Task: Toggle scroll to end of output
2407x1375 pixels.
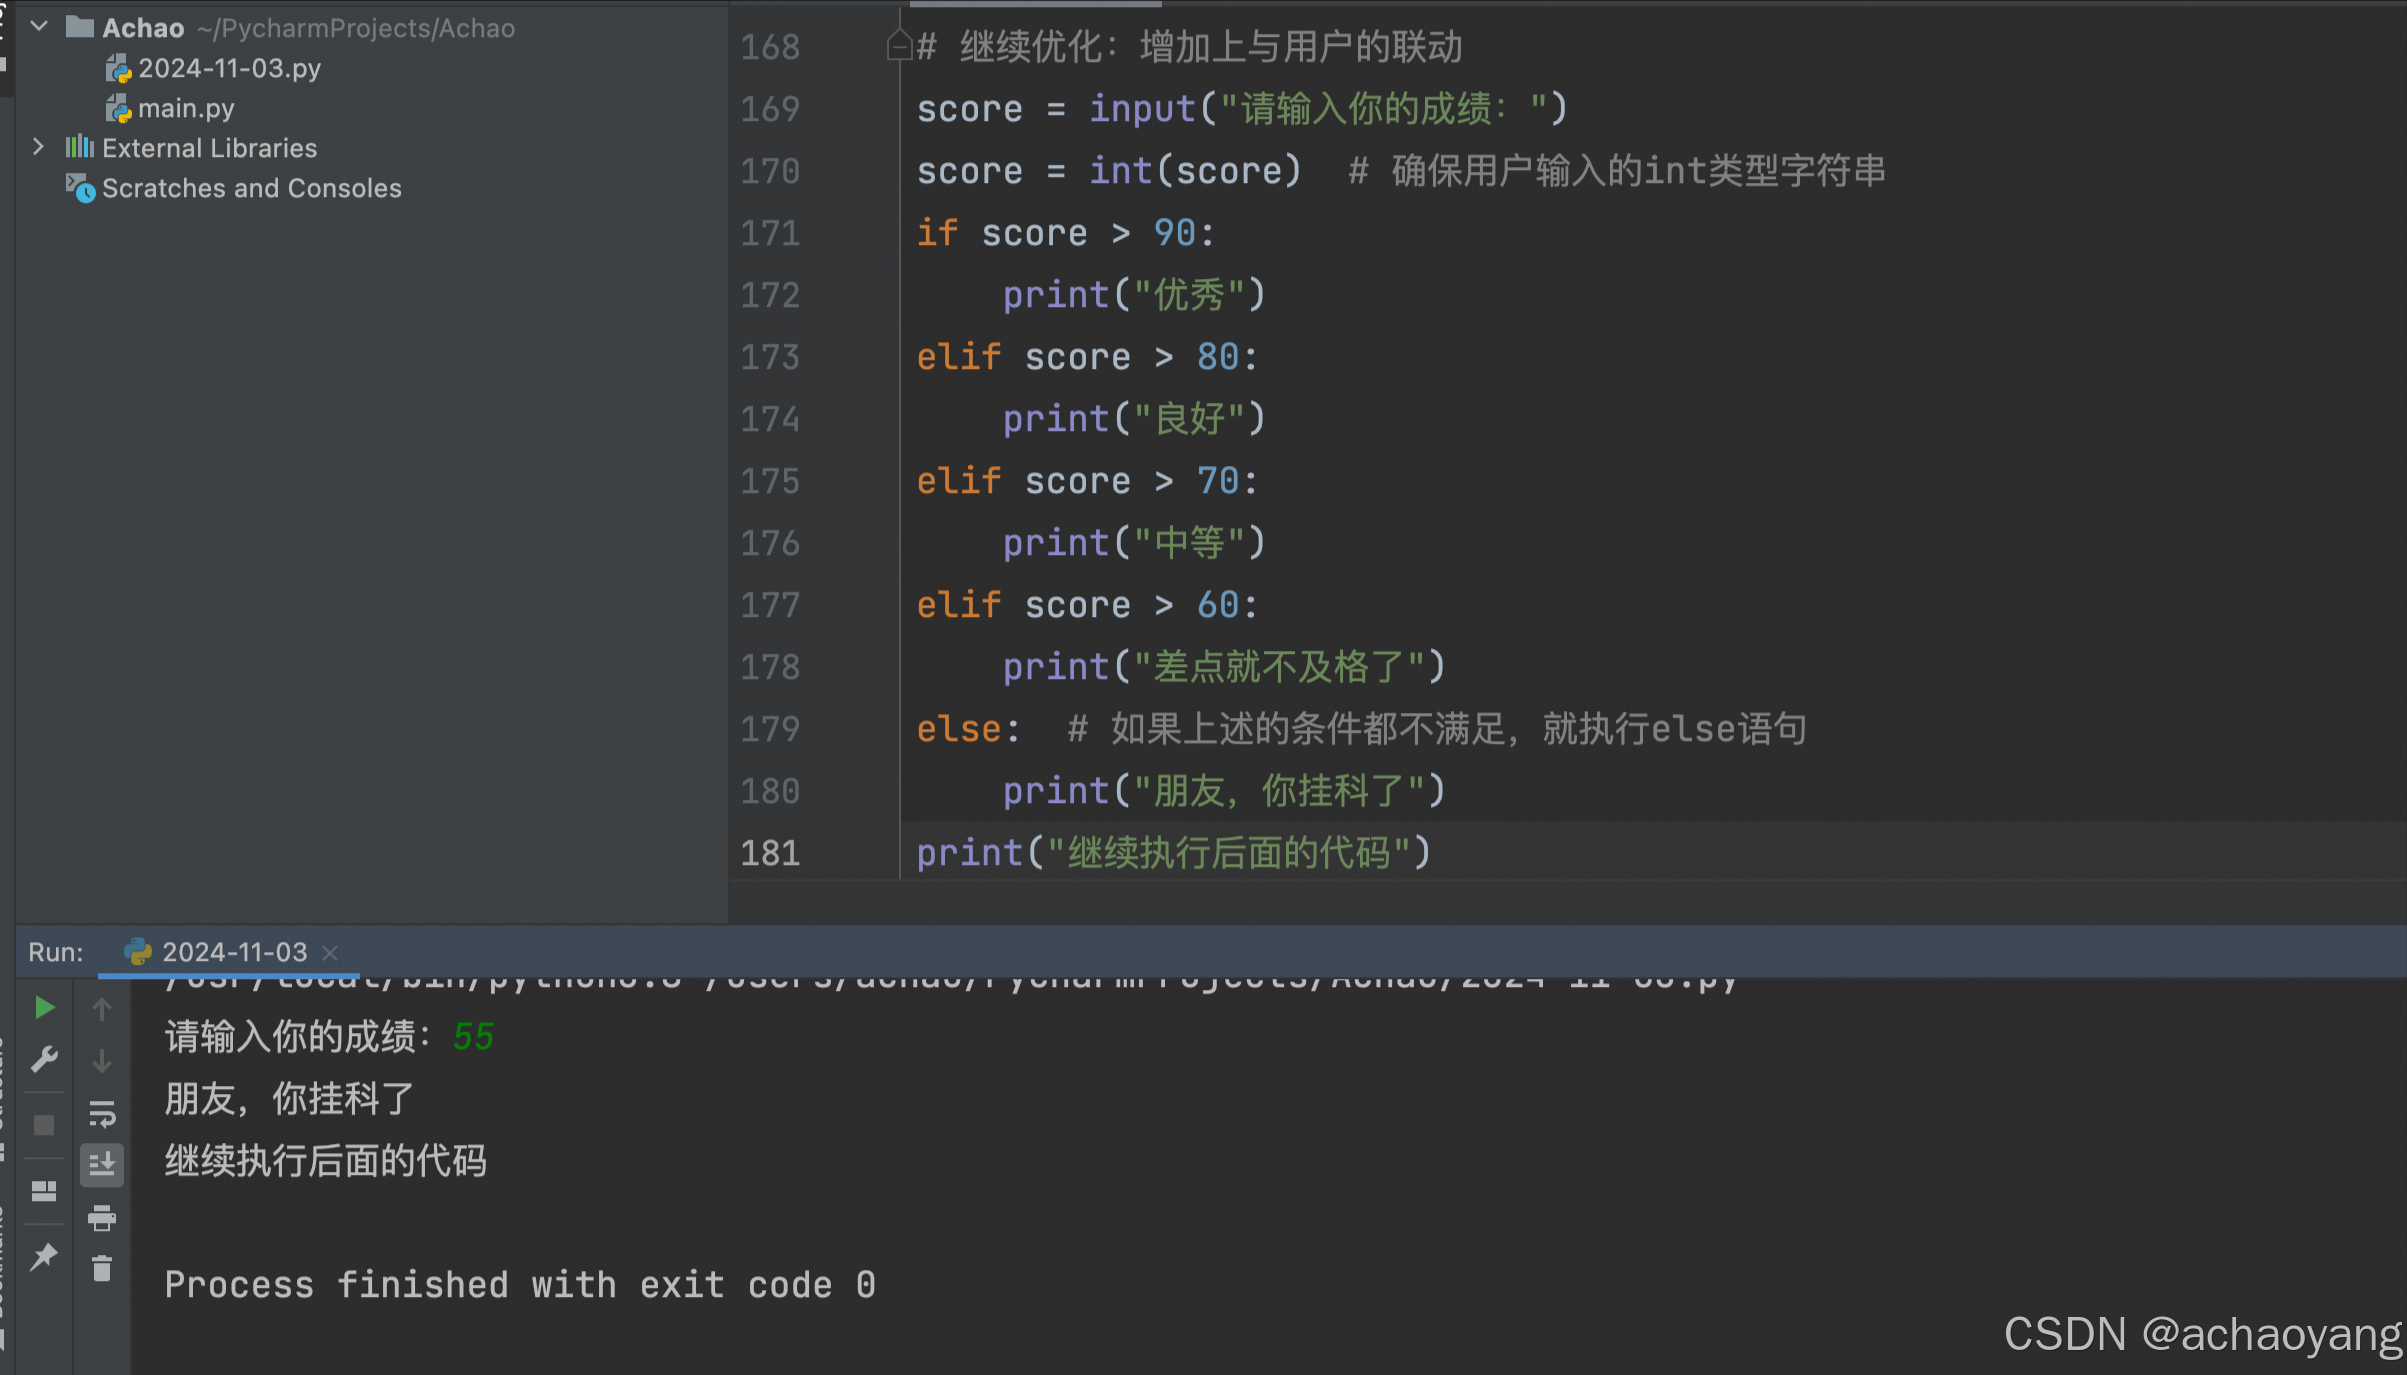Action: click(101, 1165)
